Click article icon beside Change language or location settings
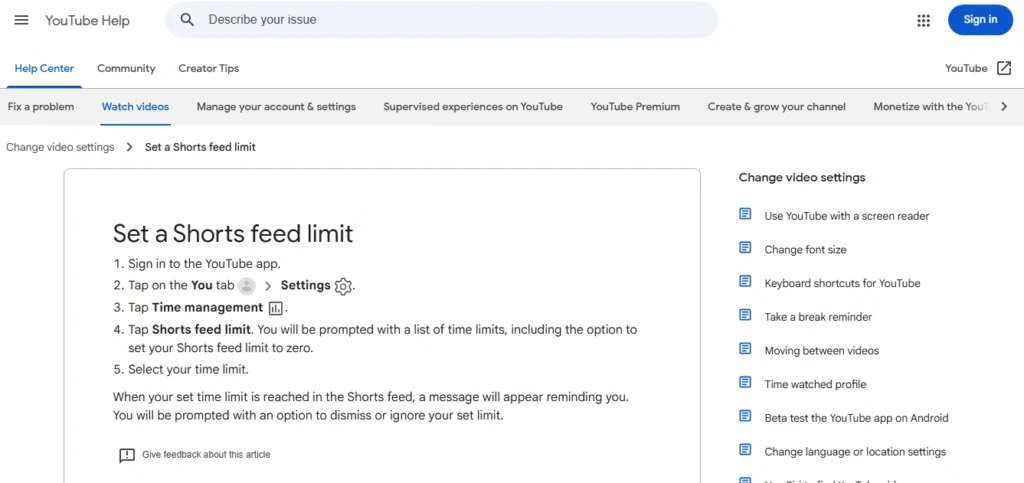This screenshot has width=1024, height=483. [x=745, y=450]
